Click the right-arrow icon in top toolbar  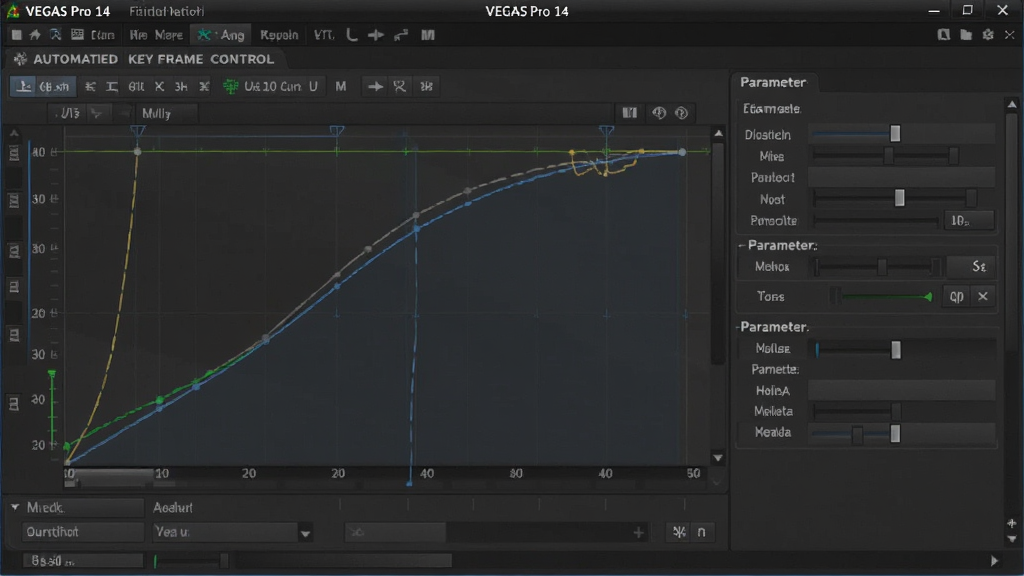(376, 35)
